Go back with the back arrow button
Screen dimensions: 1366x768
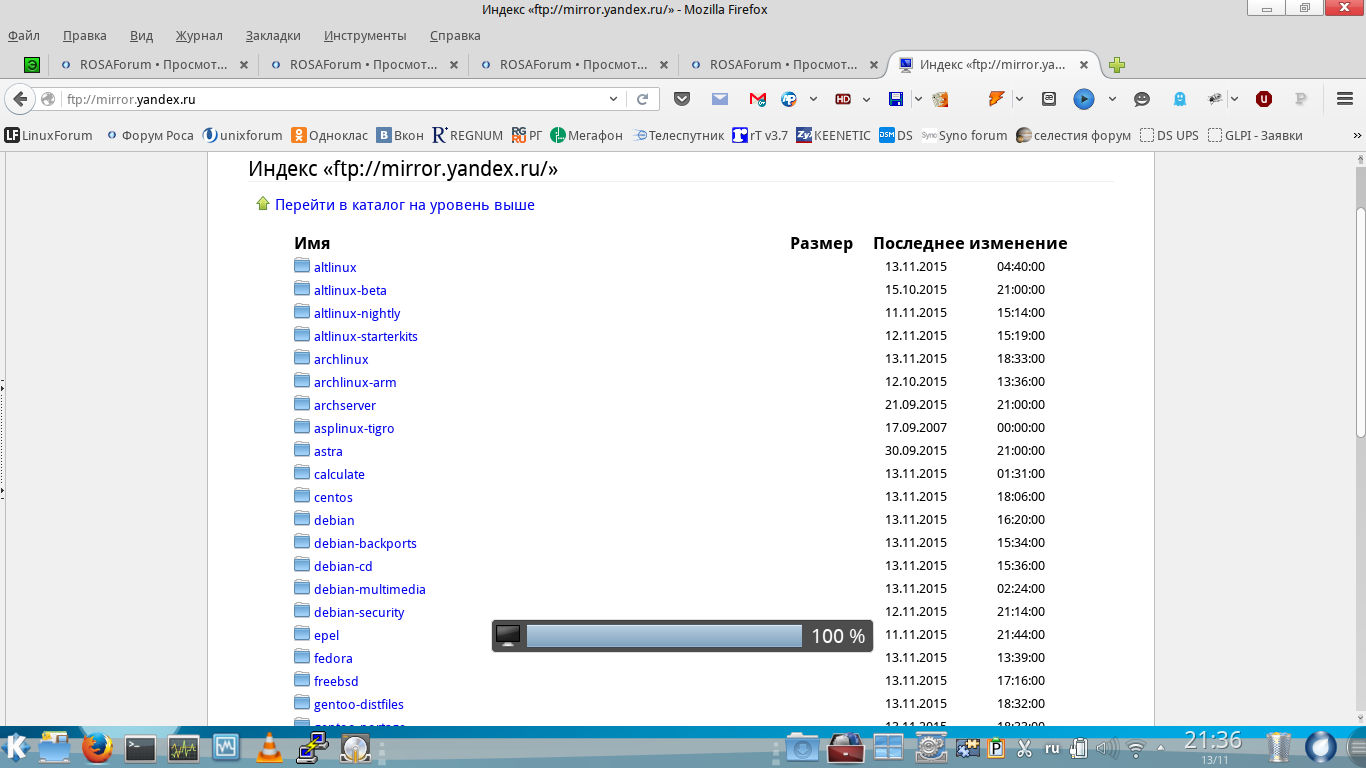[x=20, y=99]
